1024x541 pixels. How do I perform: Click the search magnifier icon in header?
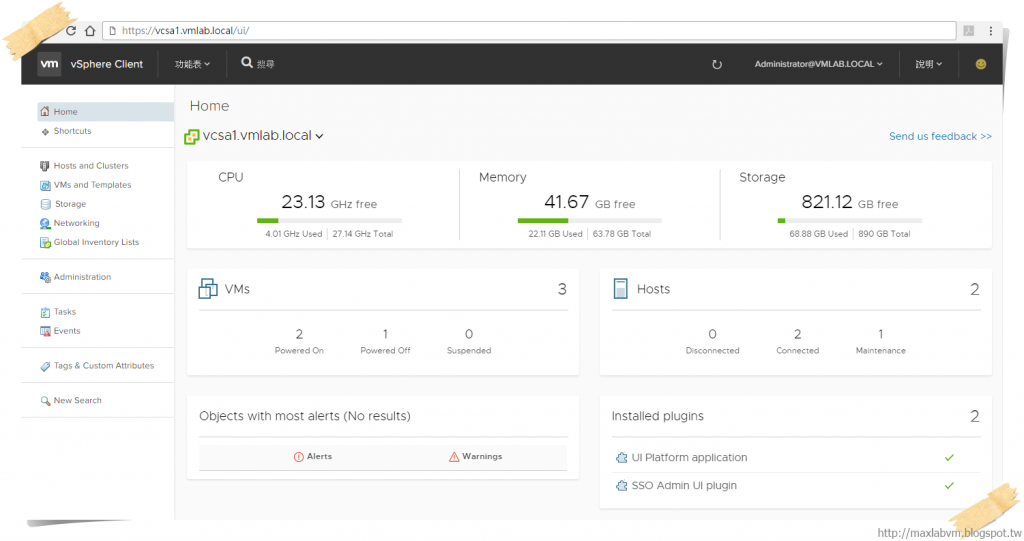coord(247,63)
